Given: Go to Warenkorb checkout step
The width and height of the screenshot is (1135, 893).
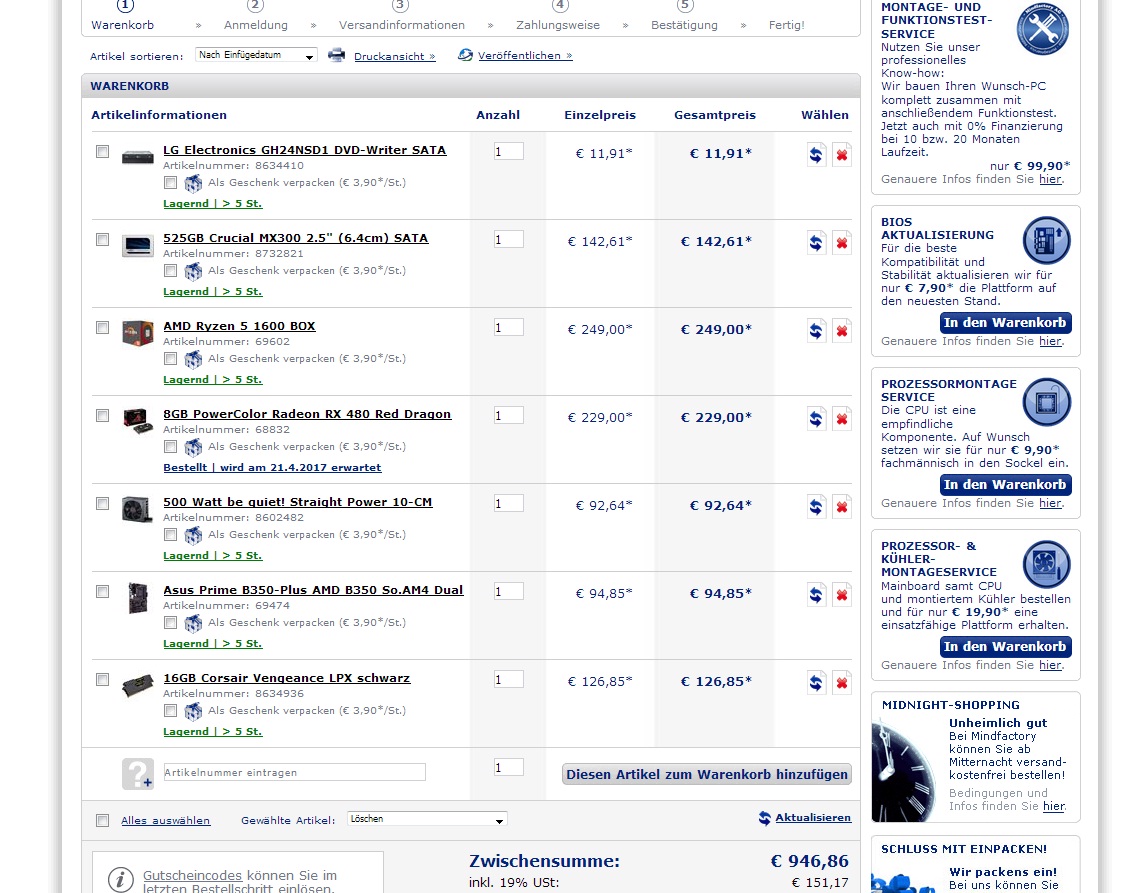Looking at the screenshot, I should [122, 25].
